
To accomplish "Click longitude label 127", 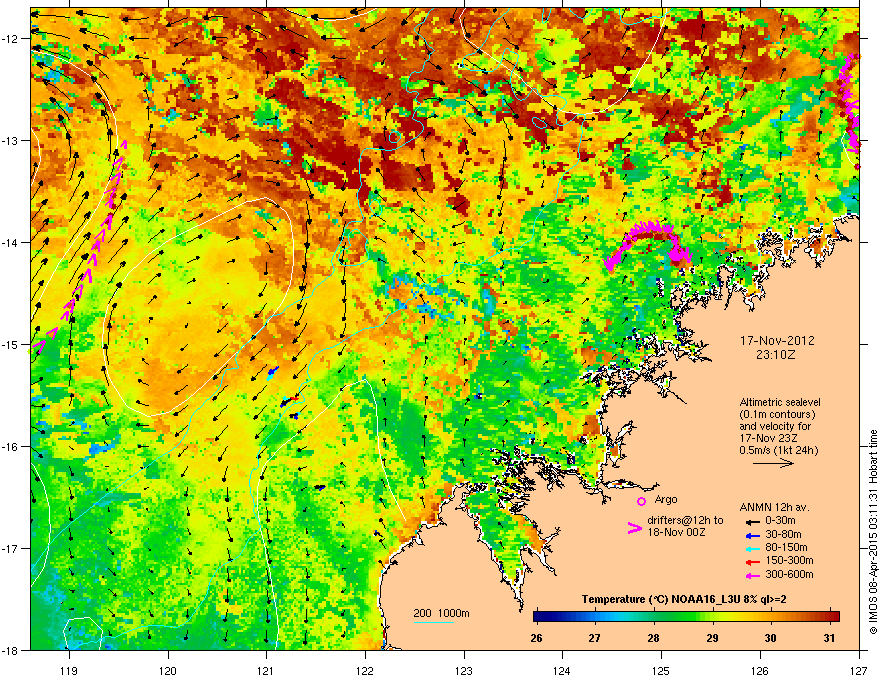I will click(859, 670).
